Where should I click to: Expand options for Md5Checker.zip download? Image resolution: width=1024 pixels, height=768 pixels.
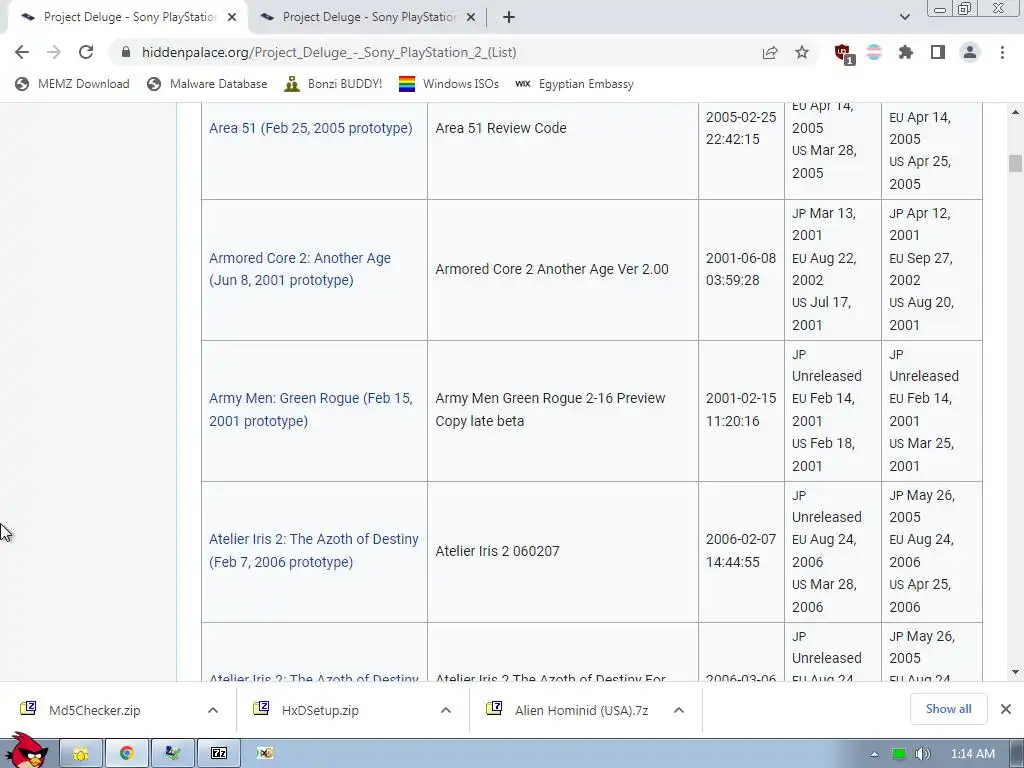point(213,710)
